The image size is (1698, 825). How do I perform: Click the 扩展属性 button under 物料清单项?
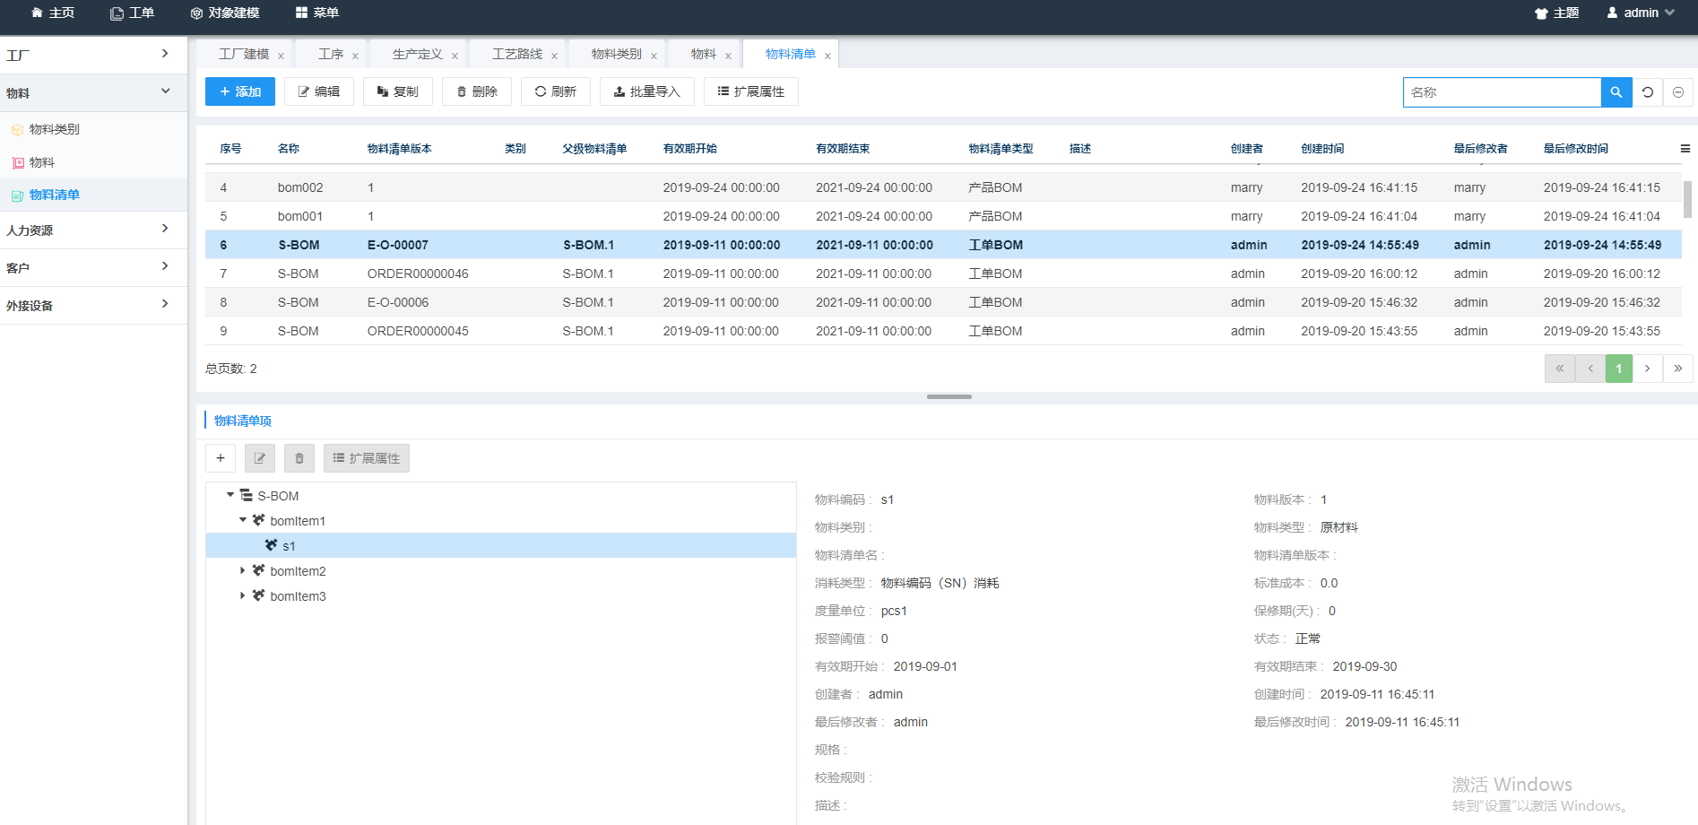pos(367,458)
